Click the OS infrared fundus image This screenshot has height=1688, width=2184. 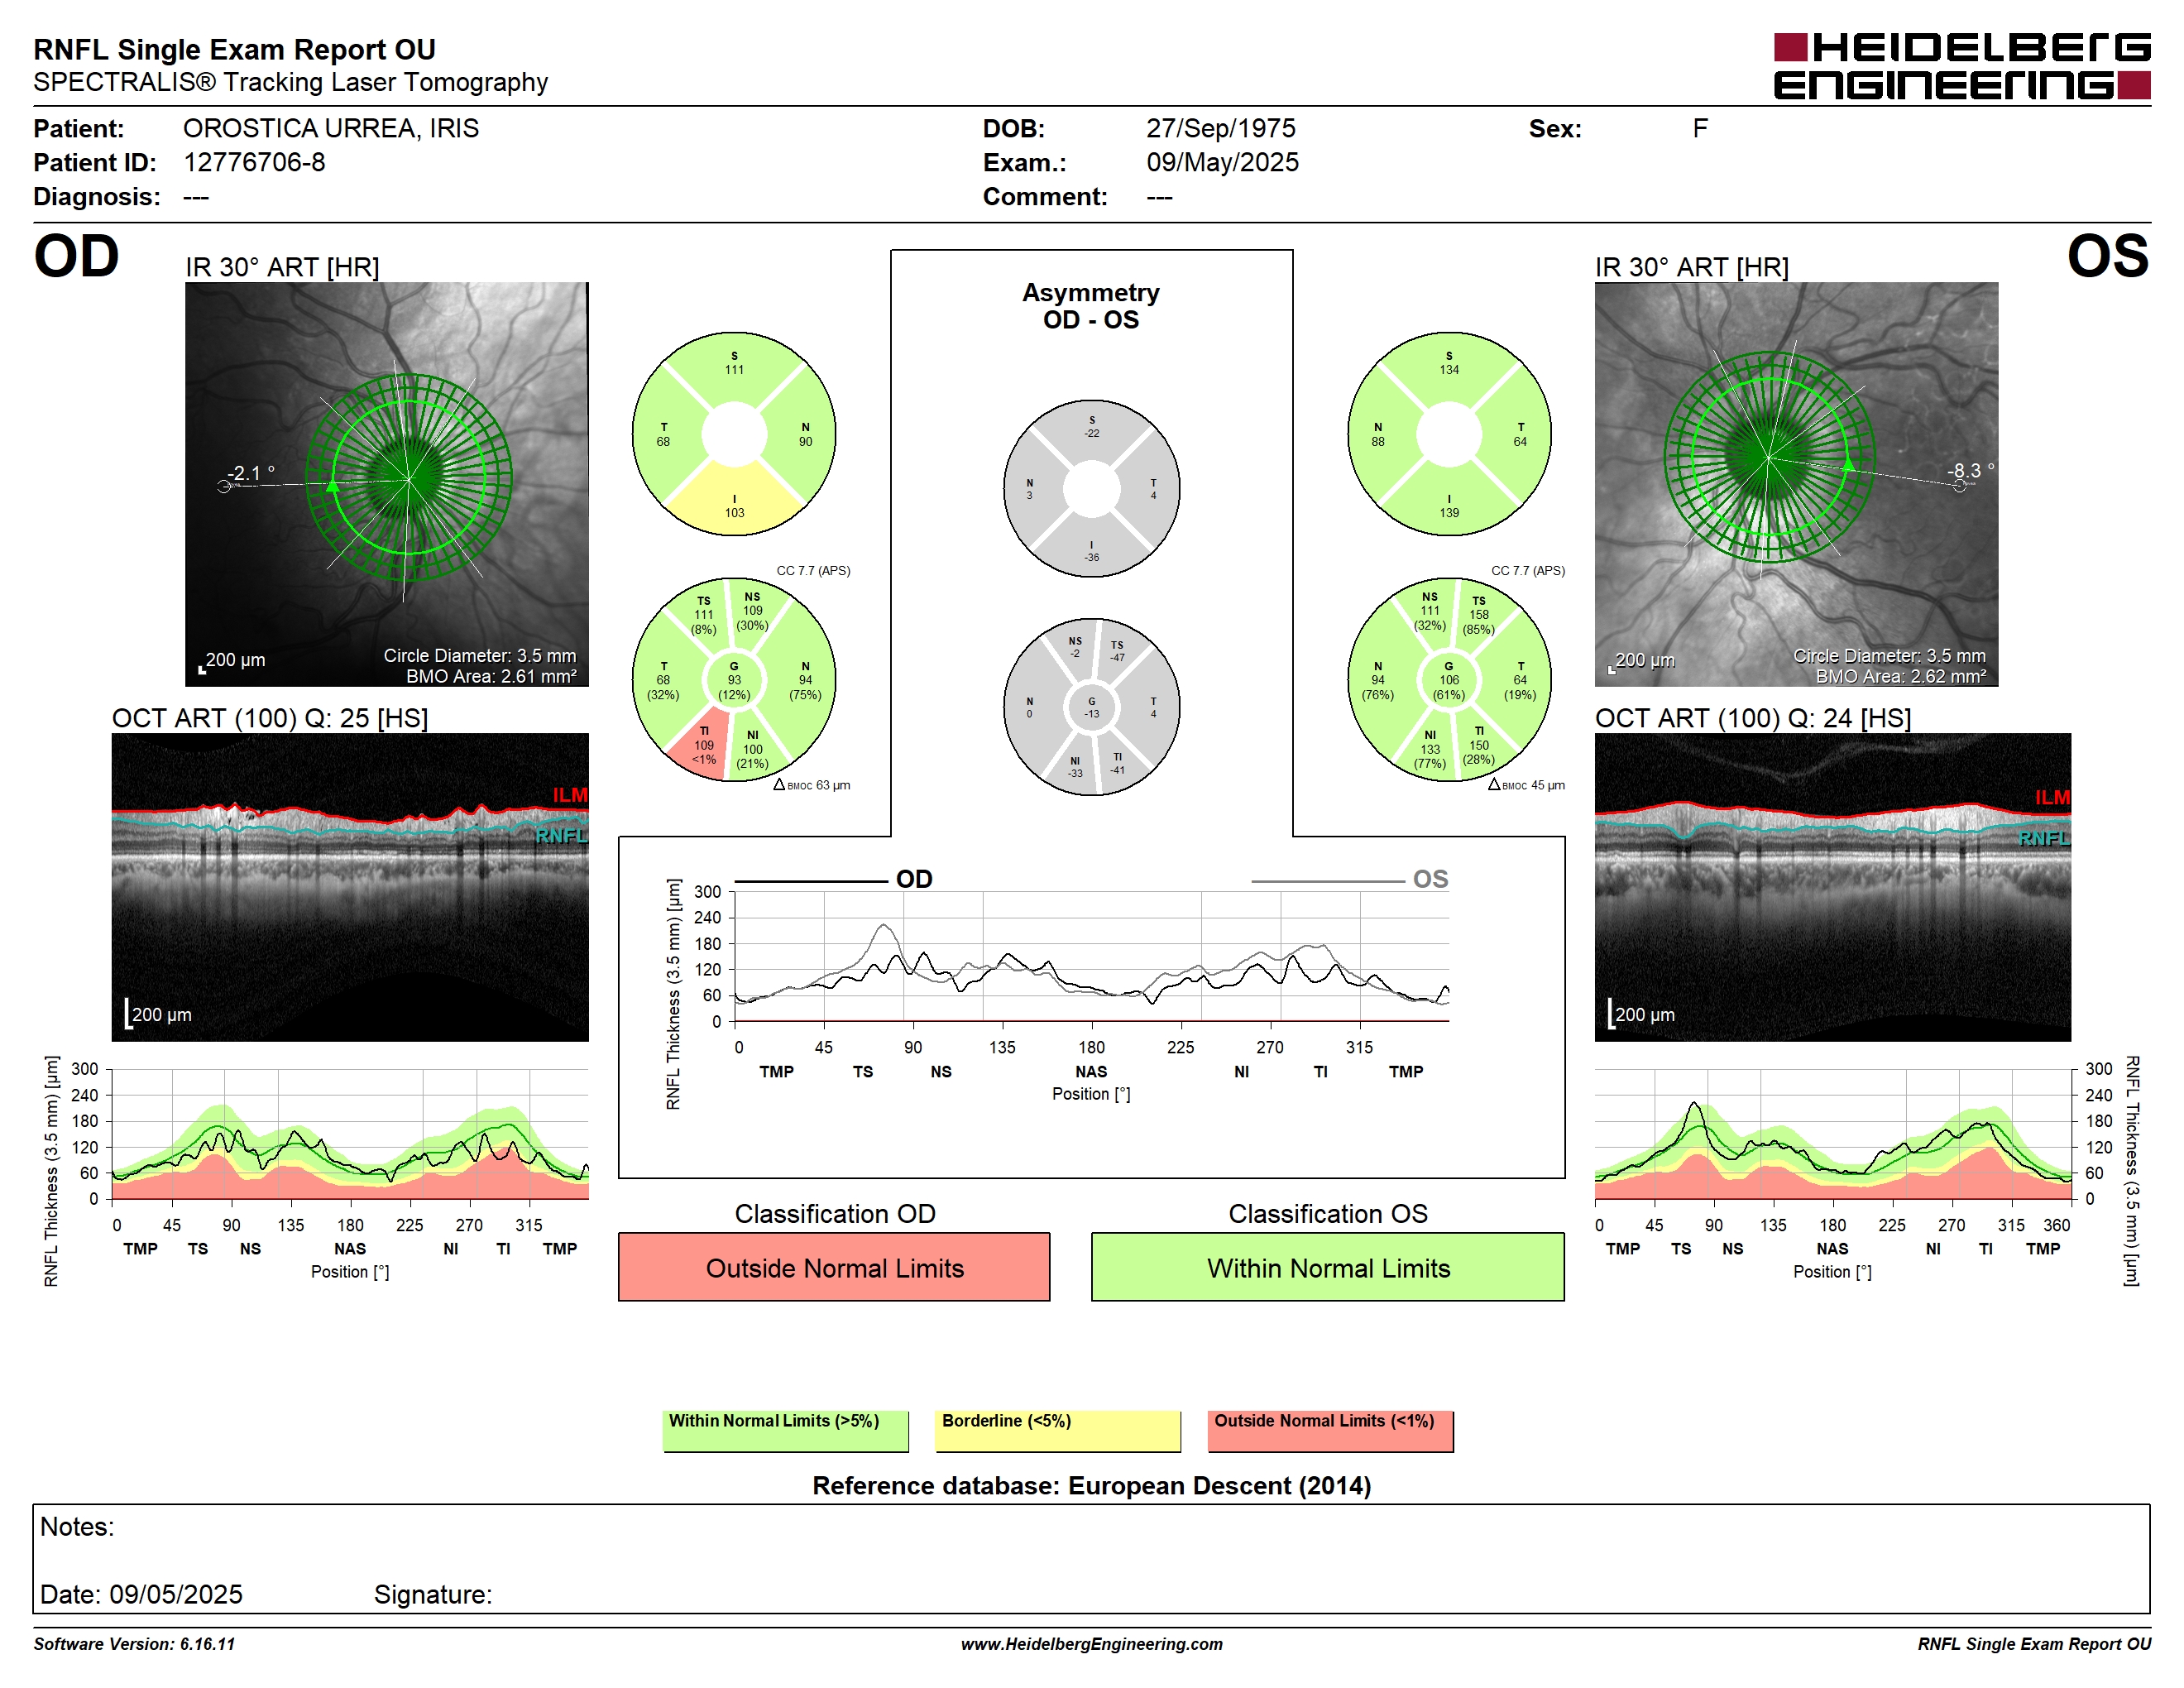click(1796, 484)
